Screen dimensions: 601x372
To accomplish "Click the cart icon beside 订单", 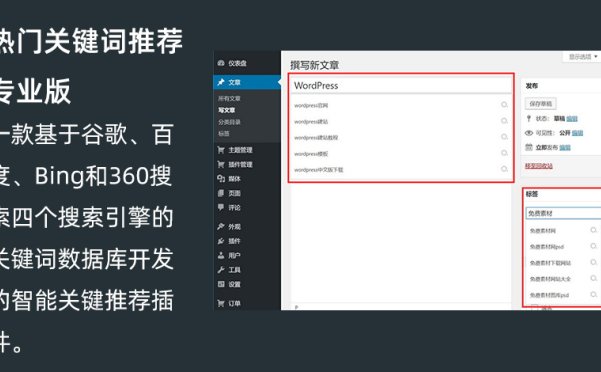I will tap(221, 303).
